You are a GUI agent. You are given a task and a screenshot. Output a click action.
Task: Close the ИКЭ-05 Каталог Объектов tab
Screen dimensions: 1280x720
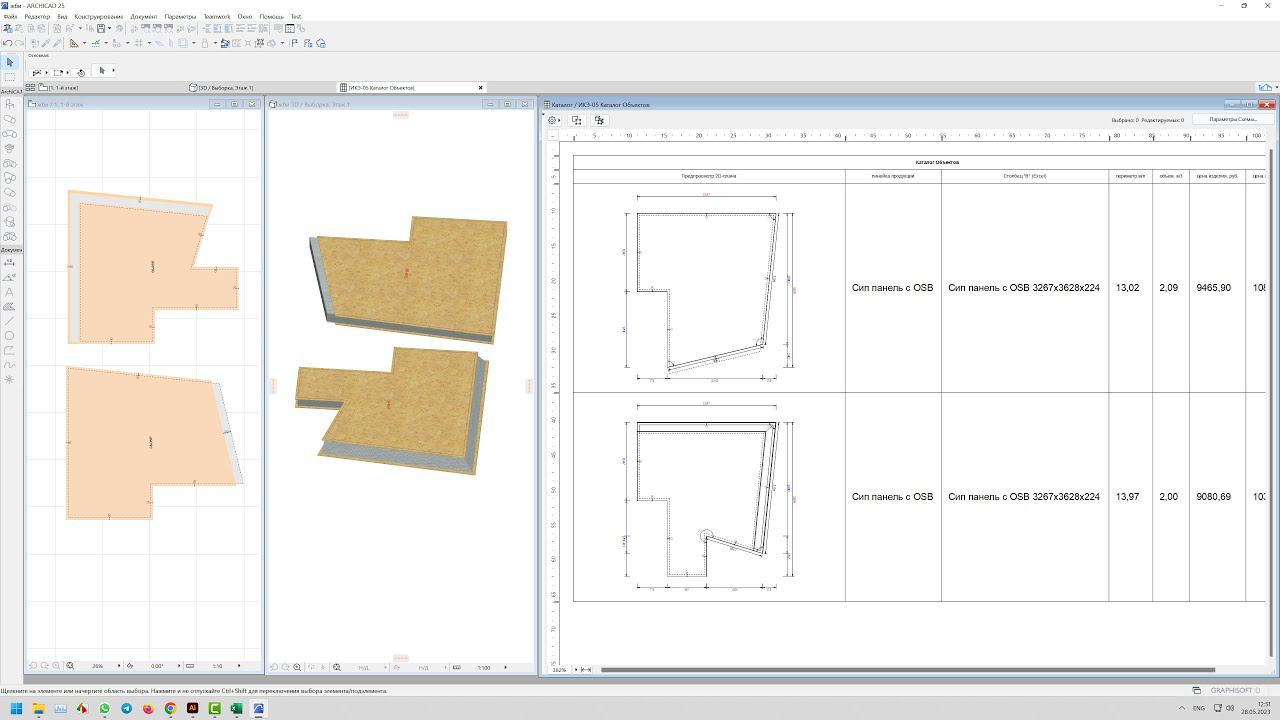tap(480, 88)
